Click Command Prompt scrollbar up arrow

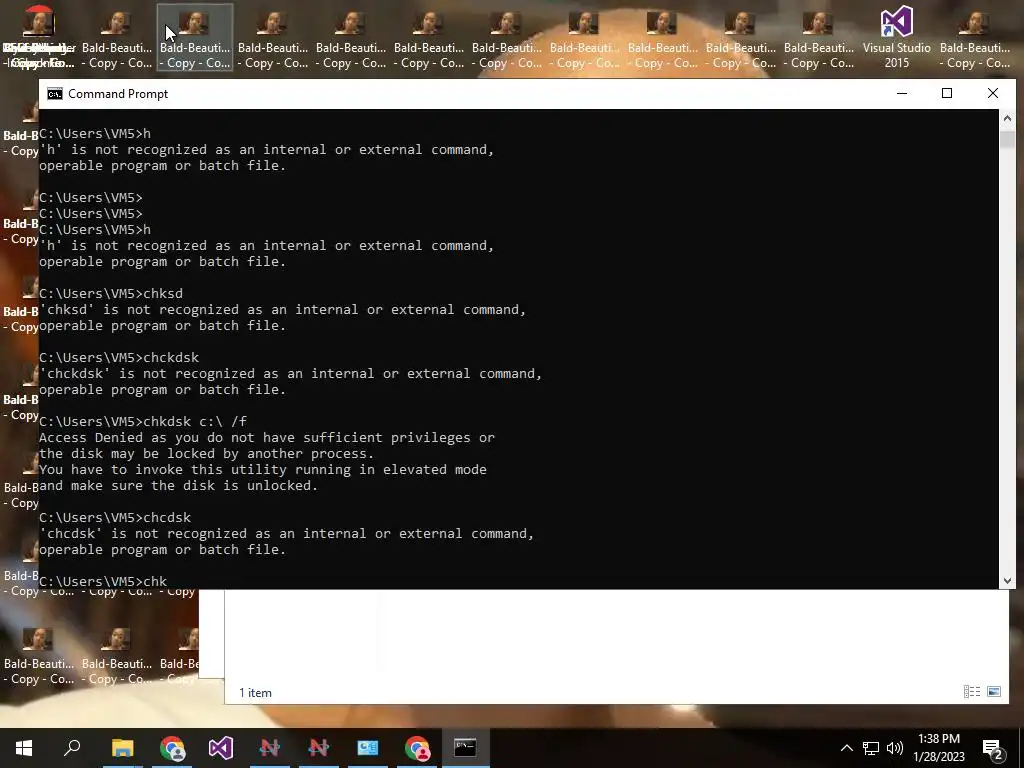point(1007,118)
